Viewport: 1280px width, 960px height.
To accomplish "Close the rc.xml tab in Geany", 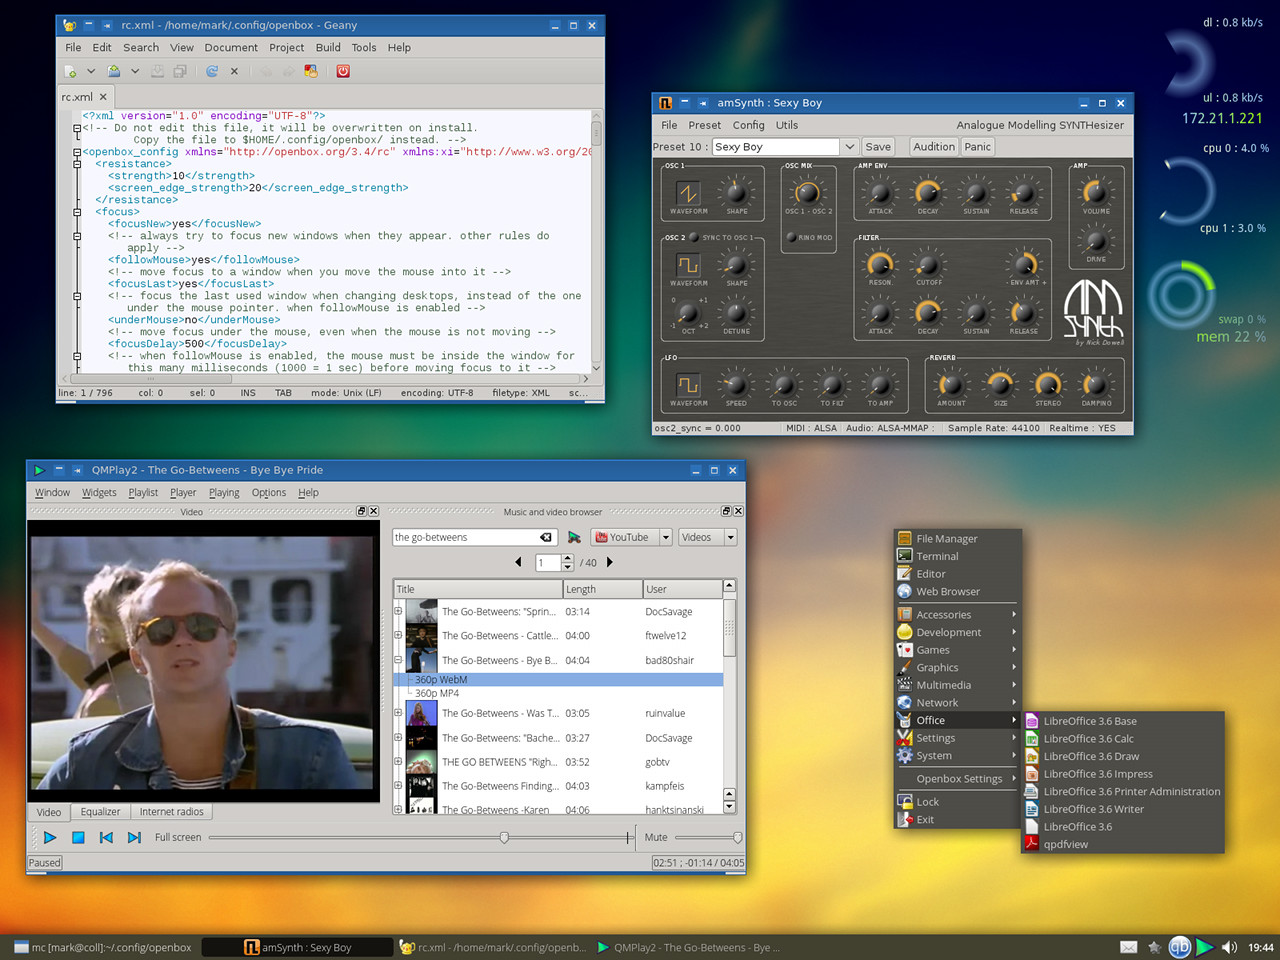I will tap(103, 97).
